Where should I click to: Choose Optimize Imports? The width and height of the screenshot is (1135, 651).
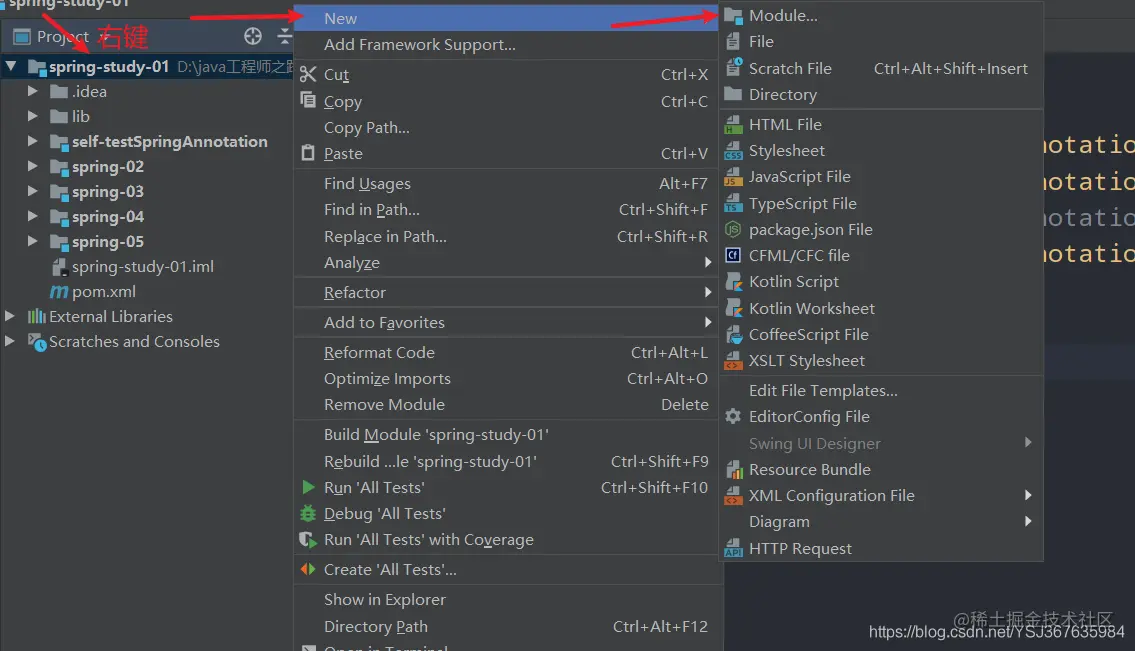506,379
